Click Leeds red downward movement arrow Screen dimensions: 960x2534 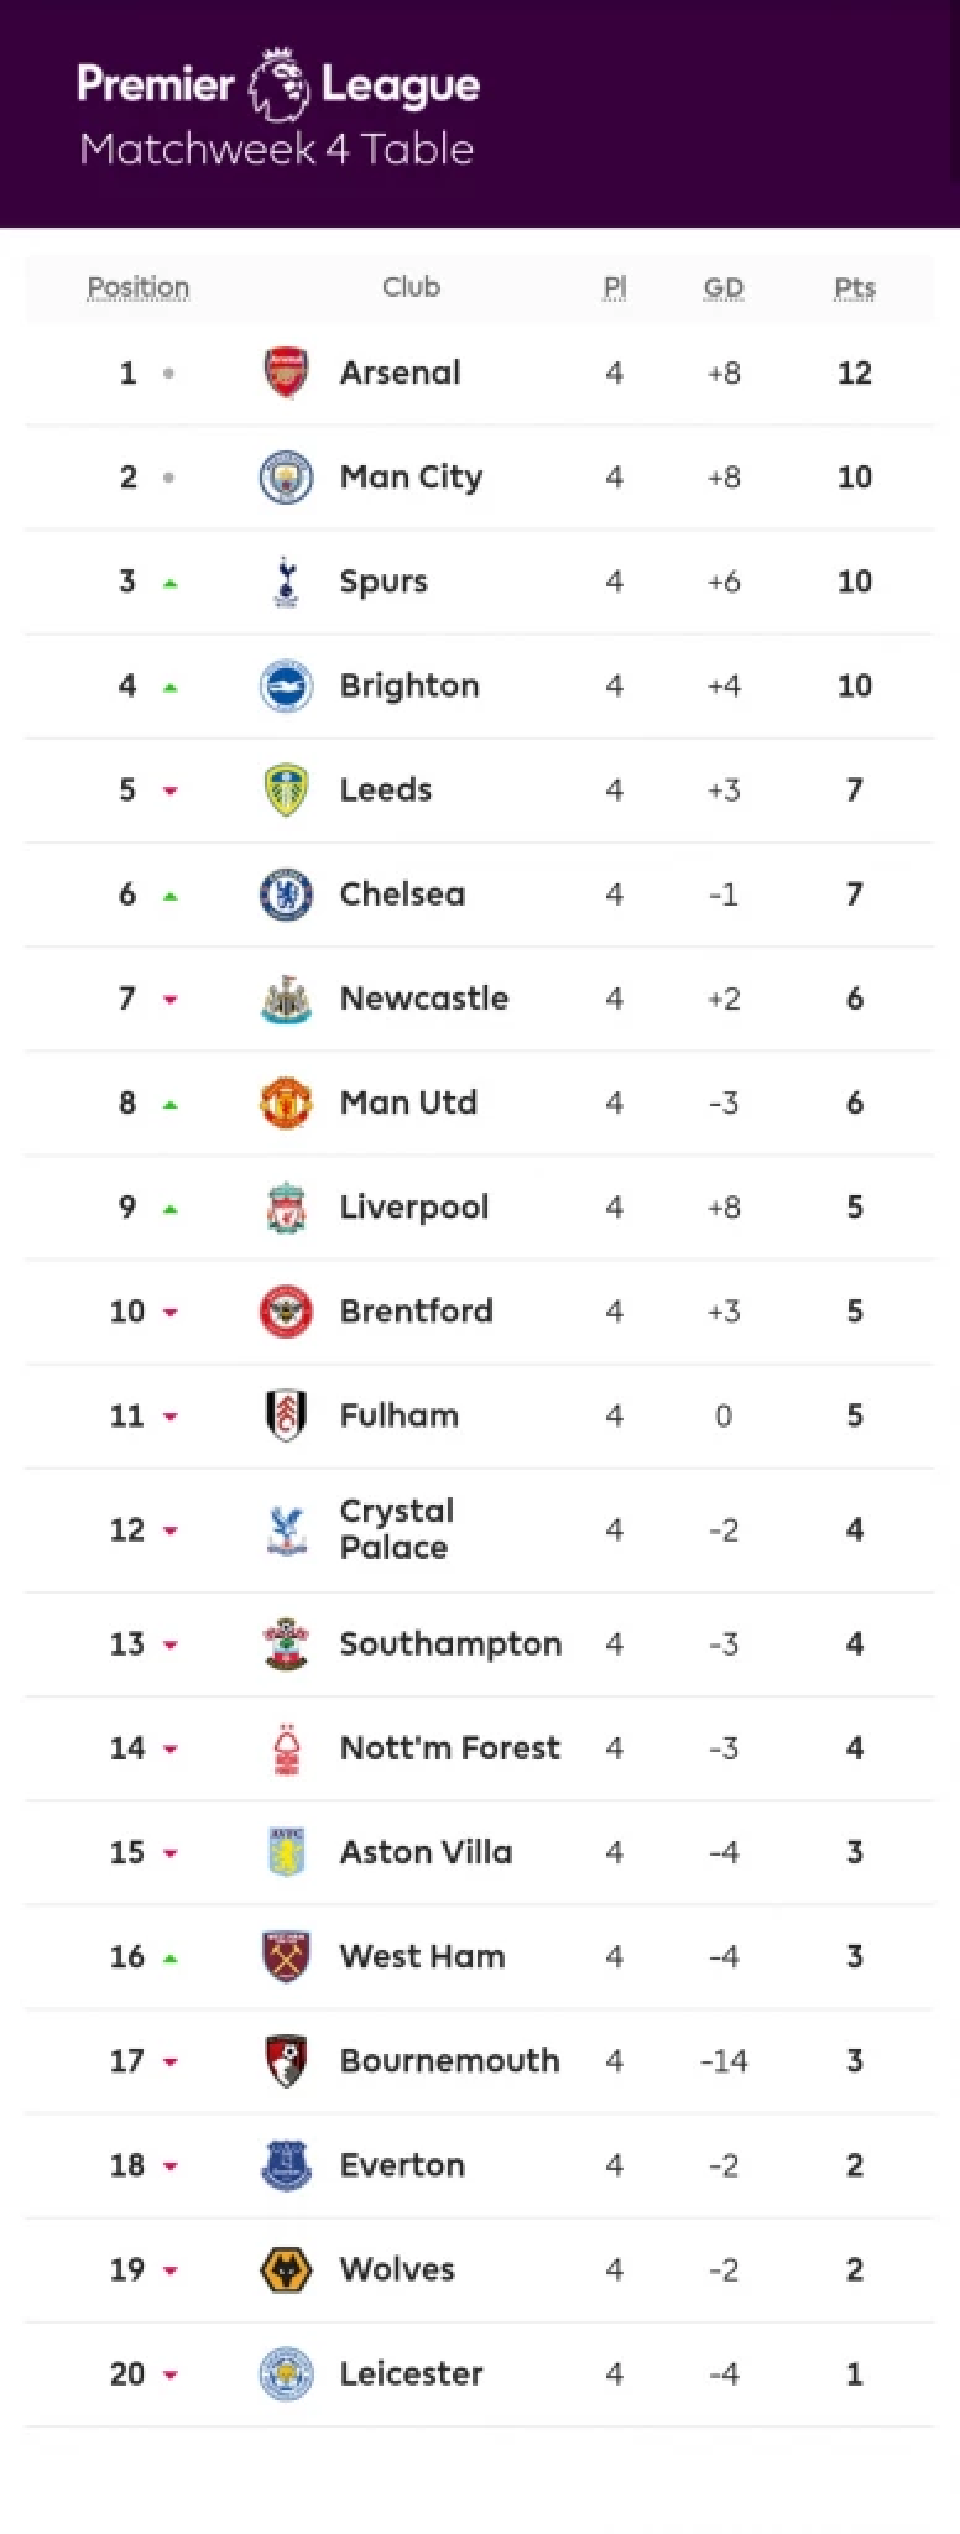(x=170, y=791)
